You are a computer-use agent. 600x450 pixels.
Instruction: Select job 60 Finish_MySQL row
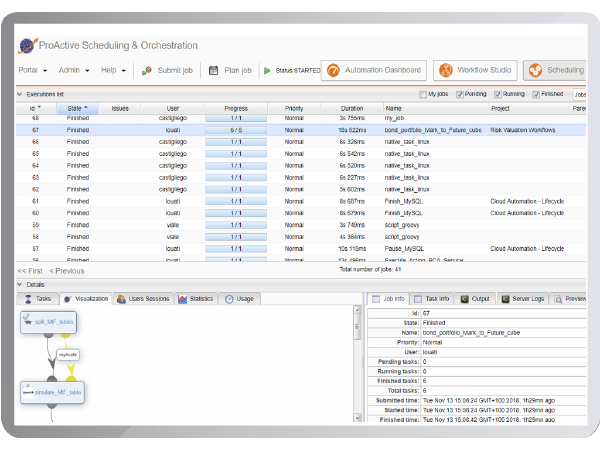point(301,213)
